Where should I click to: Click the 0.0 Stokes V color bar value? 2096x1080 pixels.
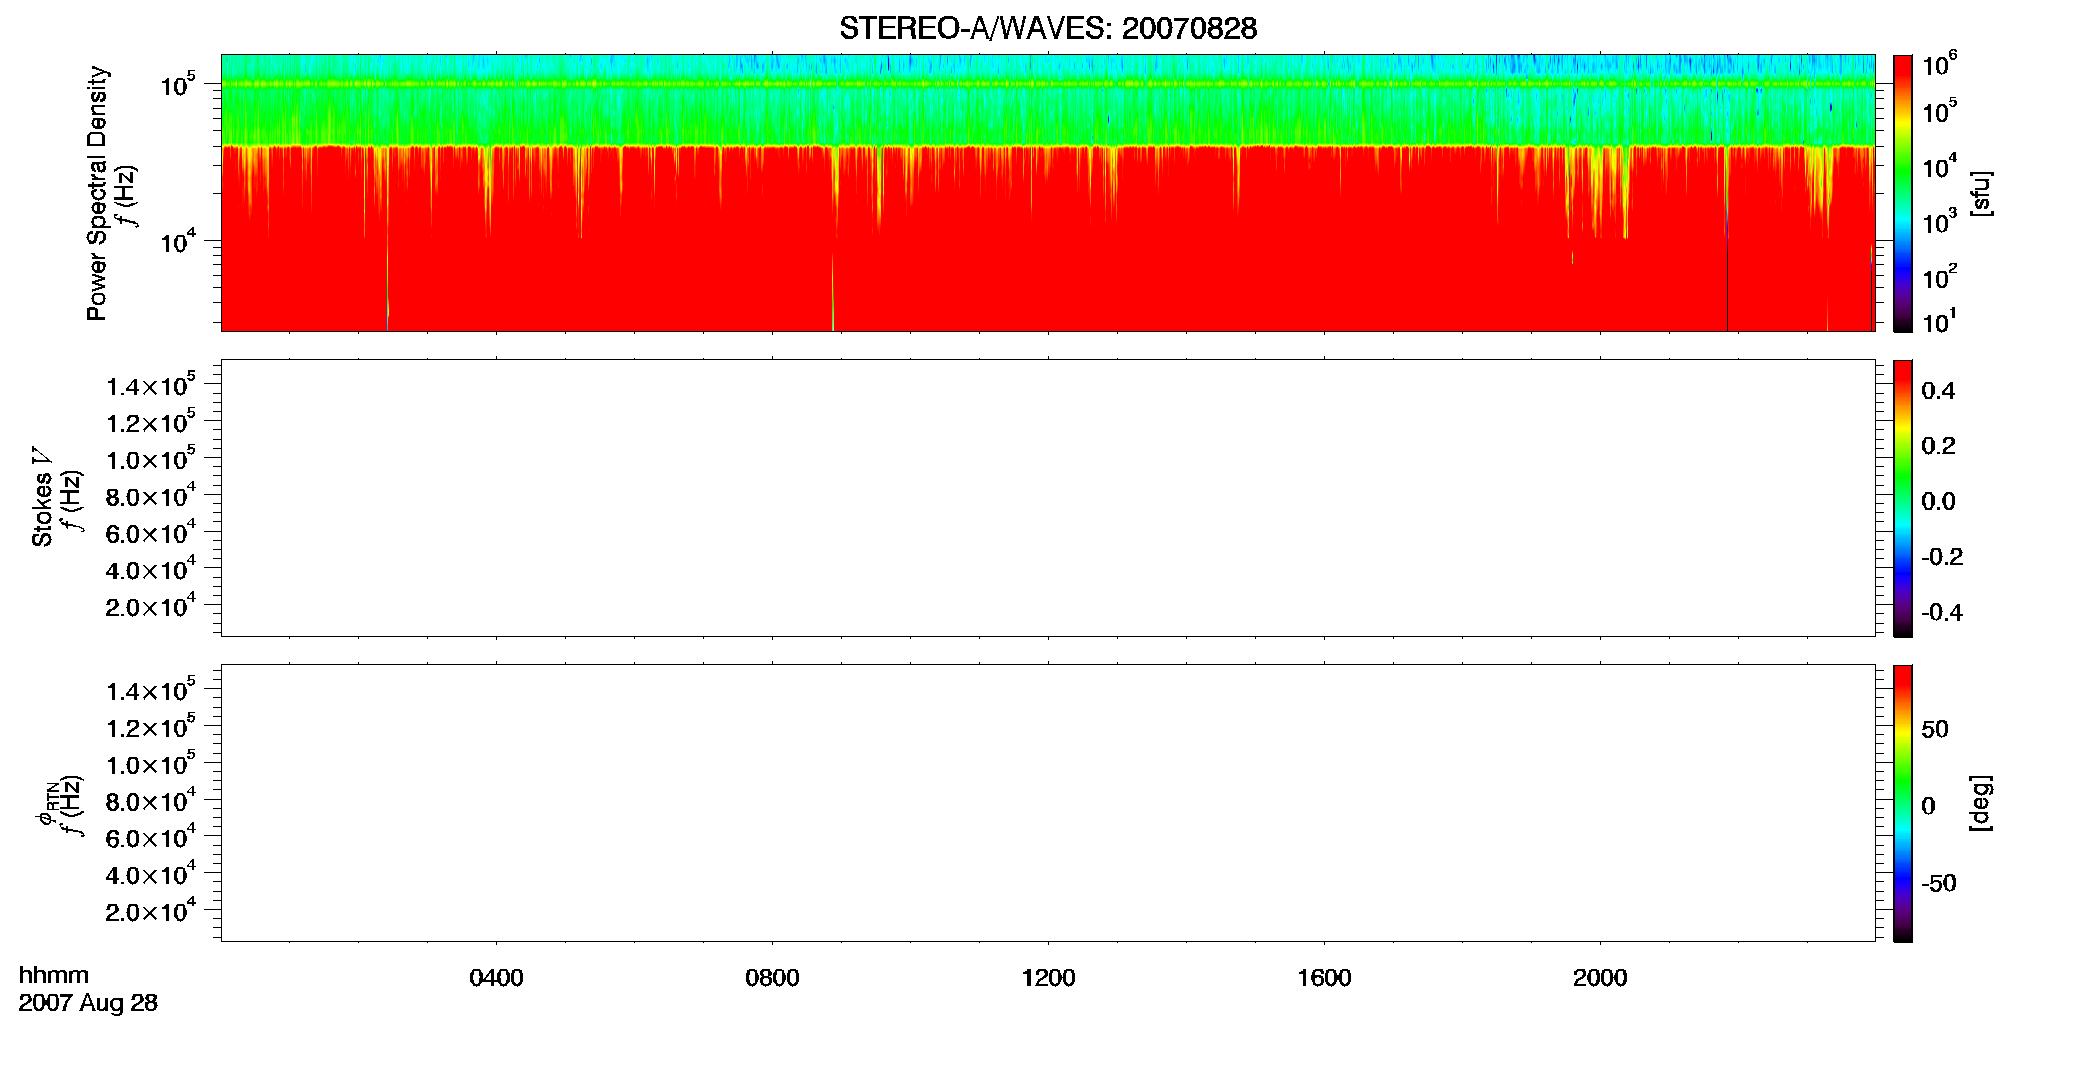point(1938,502)
